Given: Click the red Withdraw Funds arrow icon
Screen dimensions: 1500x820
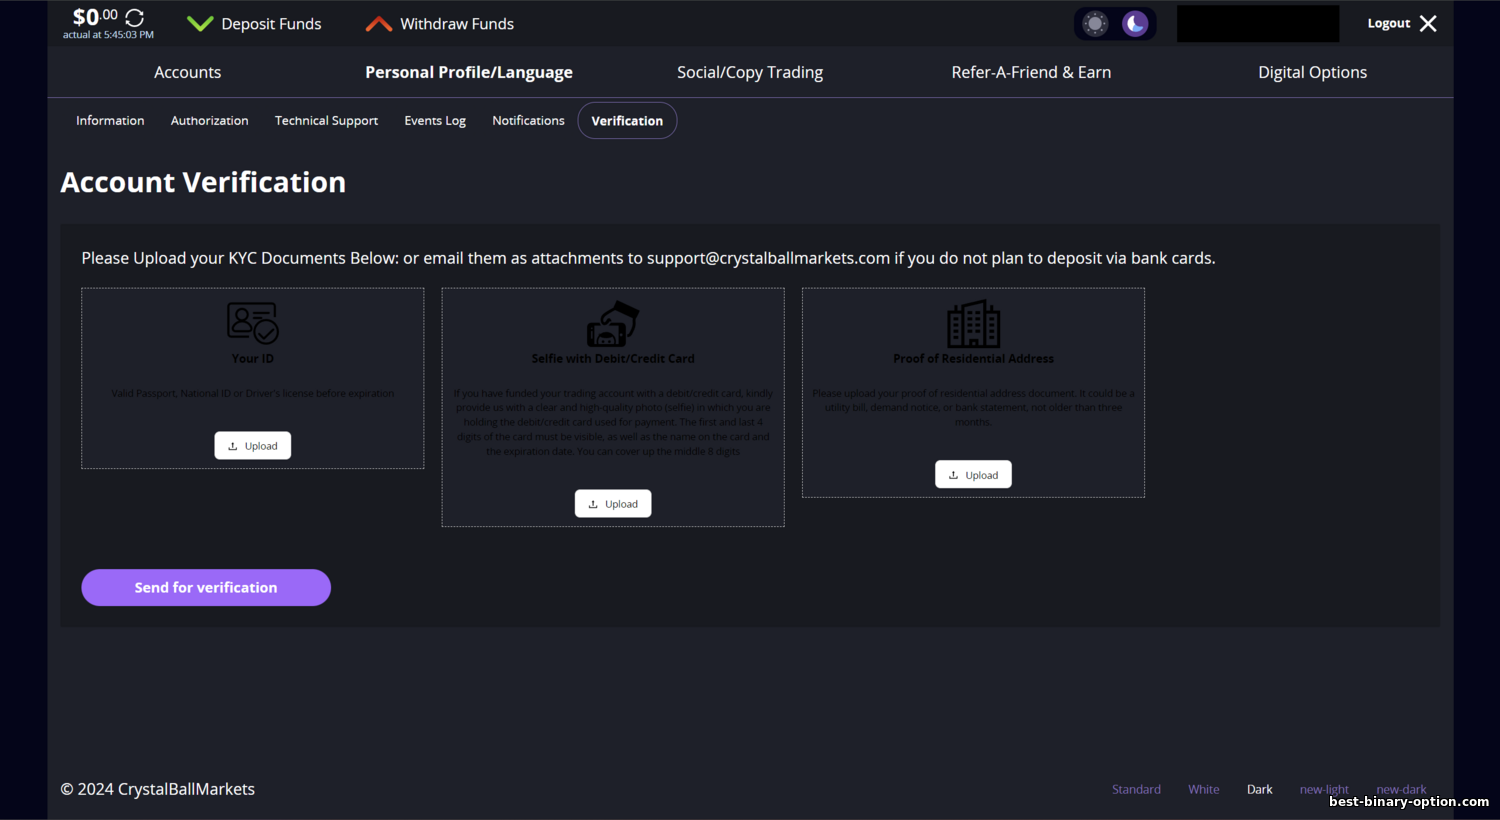Looking at the screenshot, I should (x=379, y=24).
